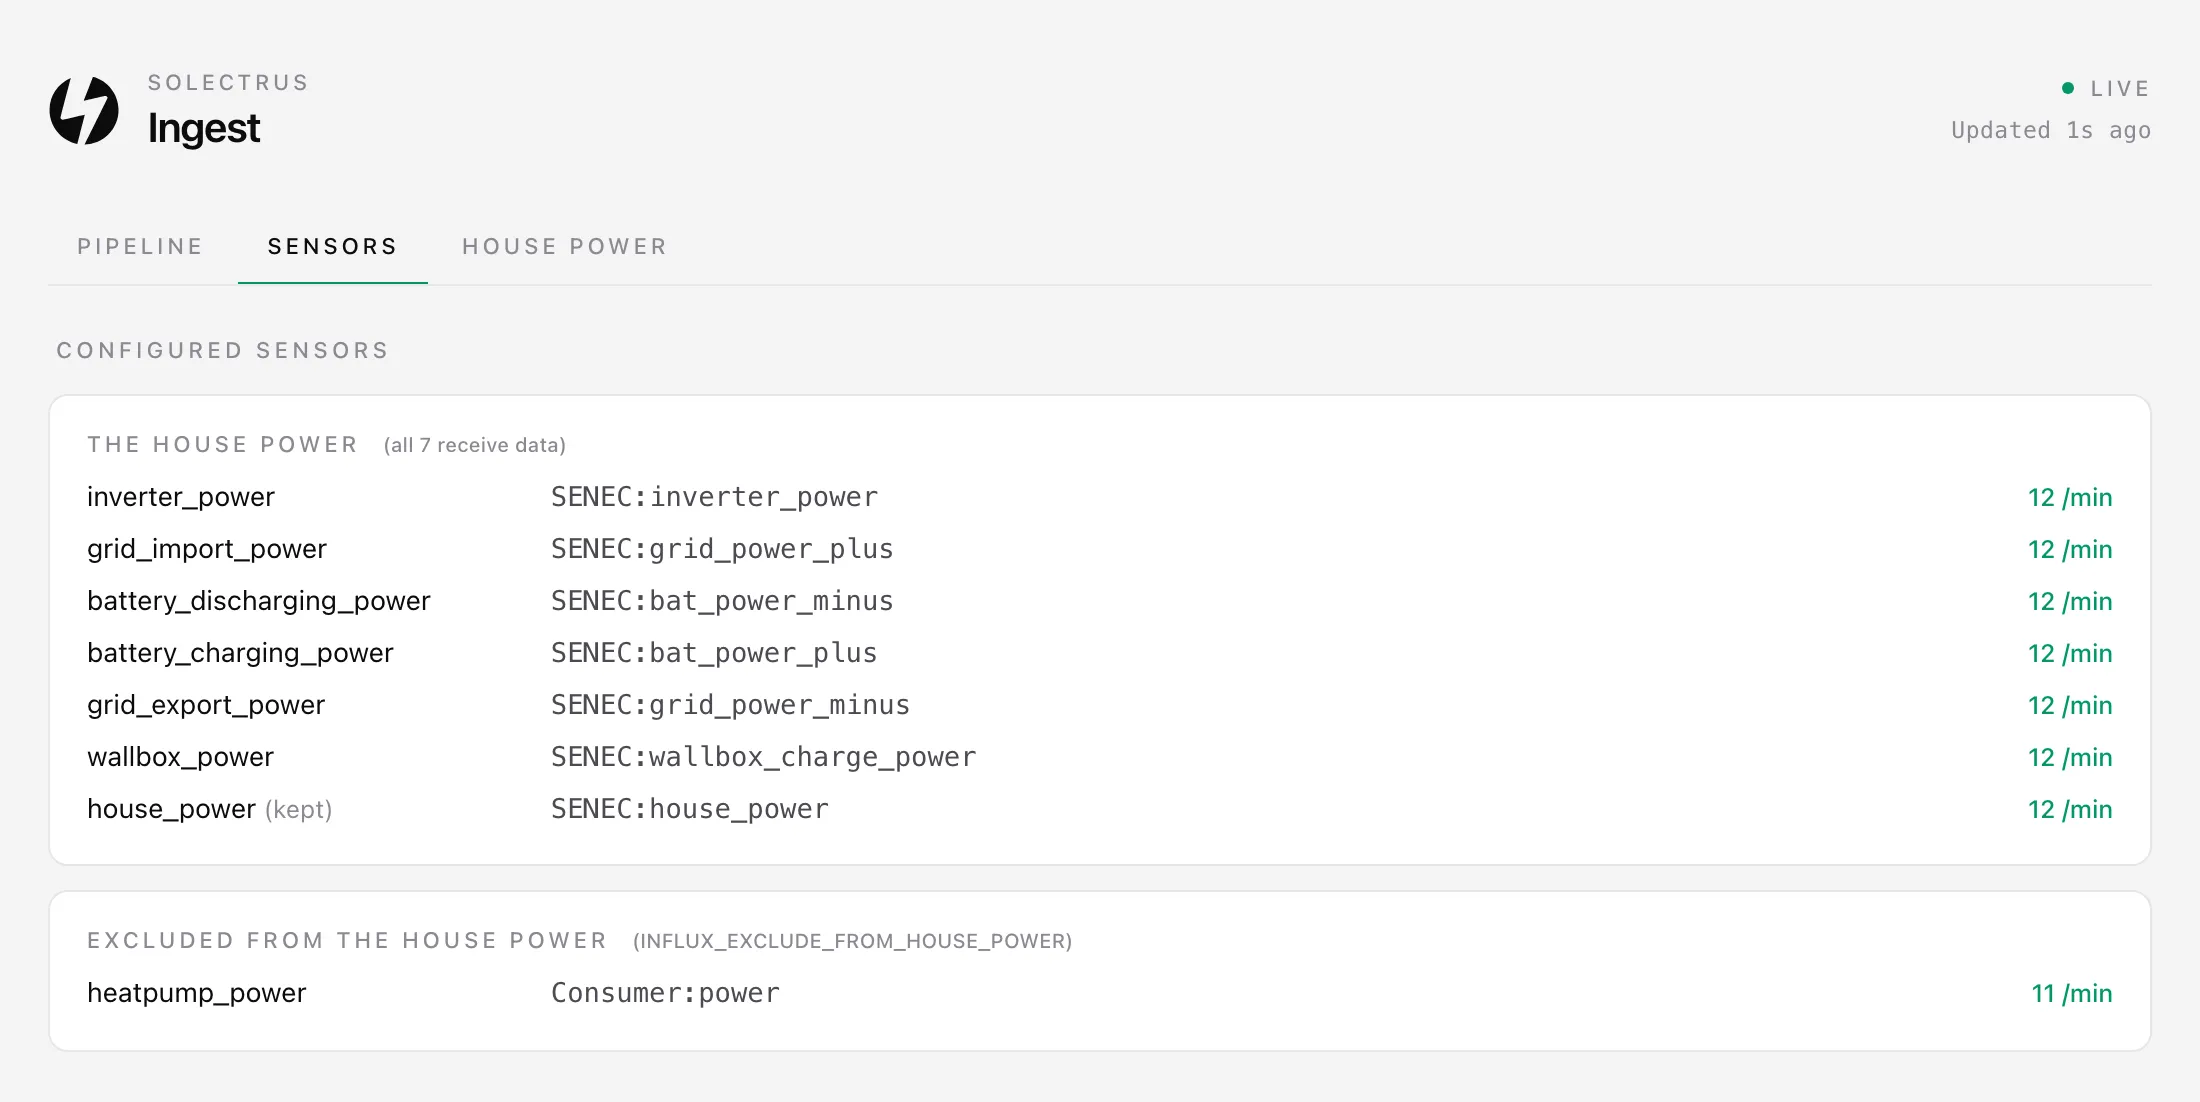Viewport: 2200px width, 1102px height.
Task: Click the 11 /min rate for heatpump_power
Action: [2072, 993]
